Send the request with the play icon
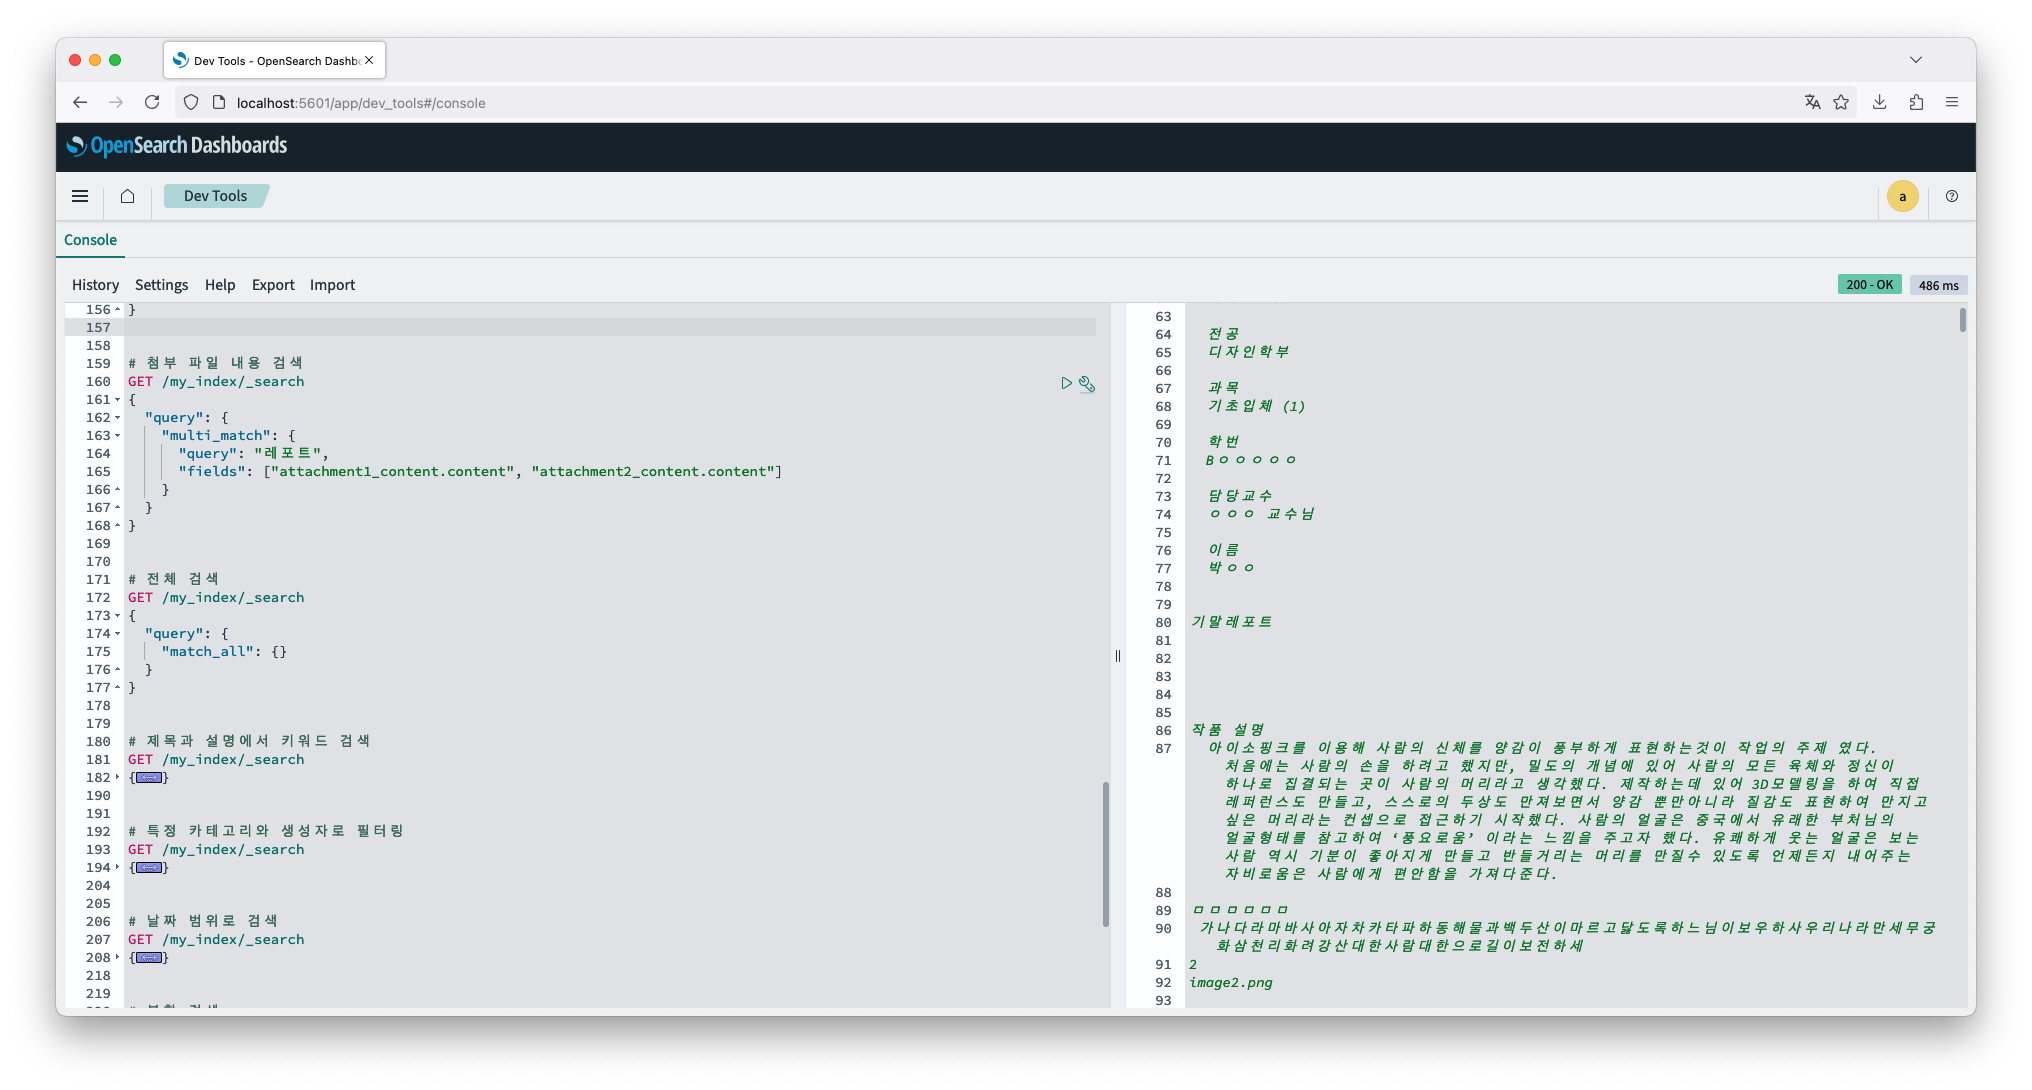Screen dimensions: 2032x1090 pyautogui.click(x=1066, y=383)
